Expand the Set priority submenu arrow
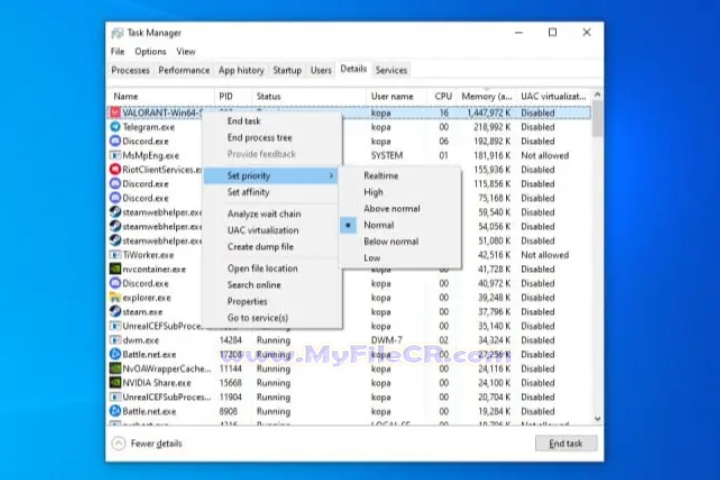This screenshot has height=480, width=720. [331, 175]
